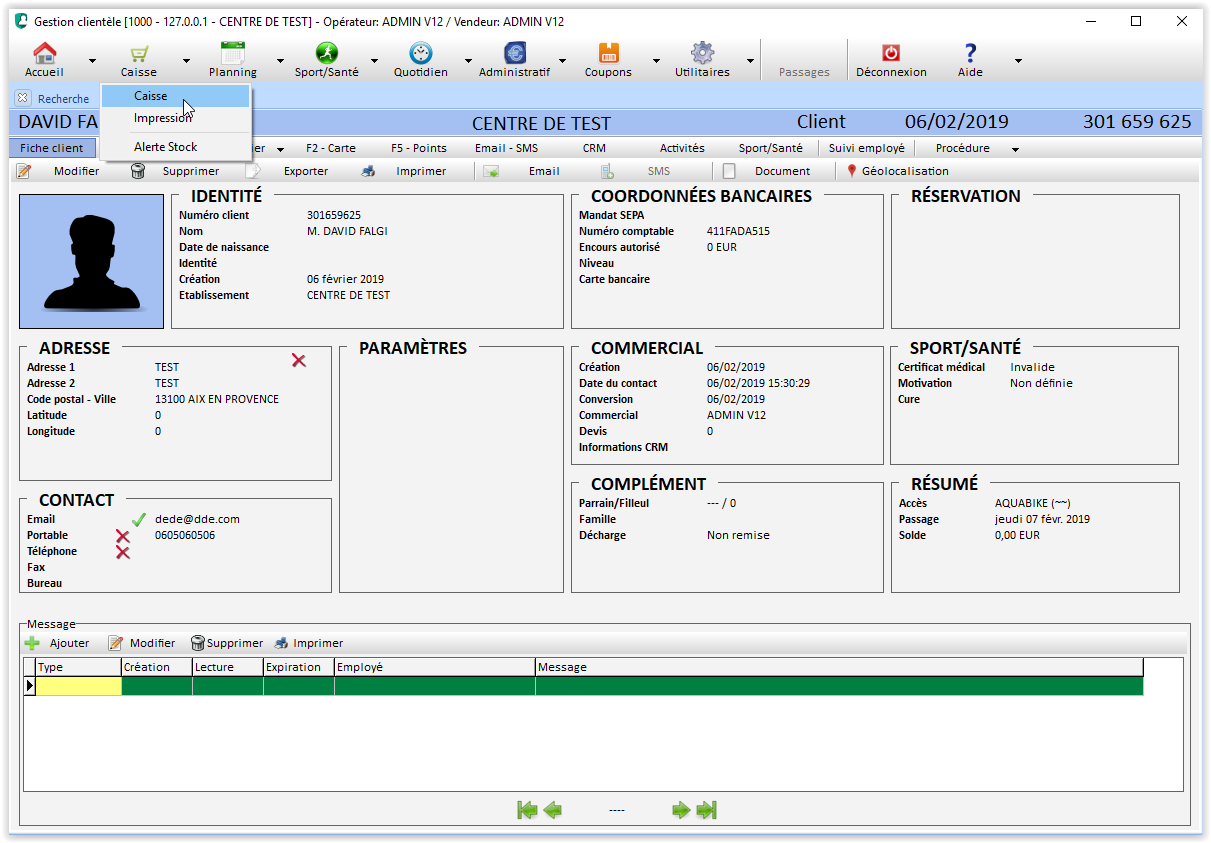Select the yellow Type cell in message grid

[79, 686]
